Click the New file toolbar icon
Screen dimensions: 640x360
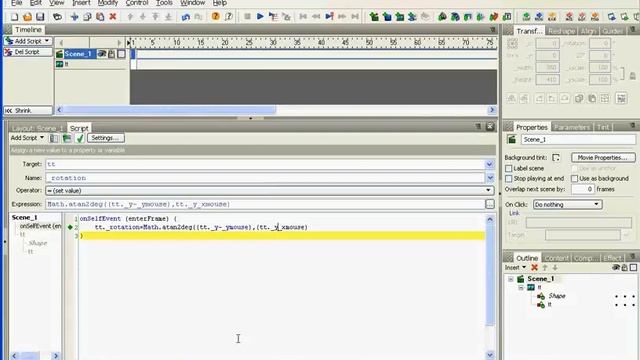click(x=14, y=17)
